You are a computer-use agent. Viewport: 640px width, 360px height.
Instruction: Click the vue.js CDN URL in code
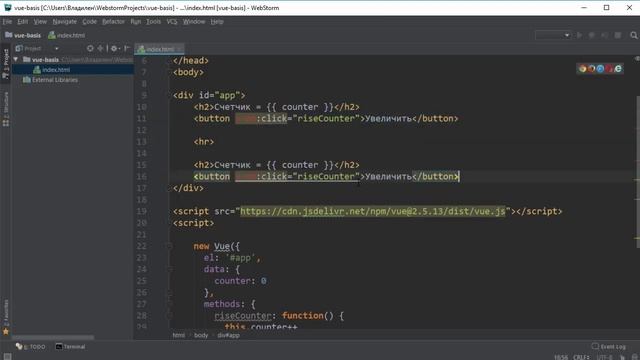373,211
